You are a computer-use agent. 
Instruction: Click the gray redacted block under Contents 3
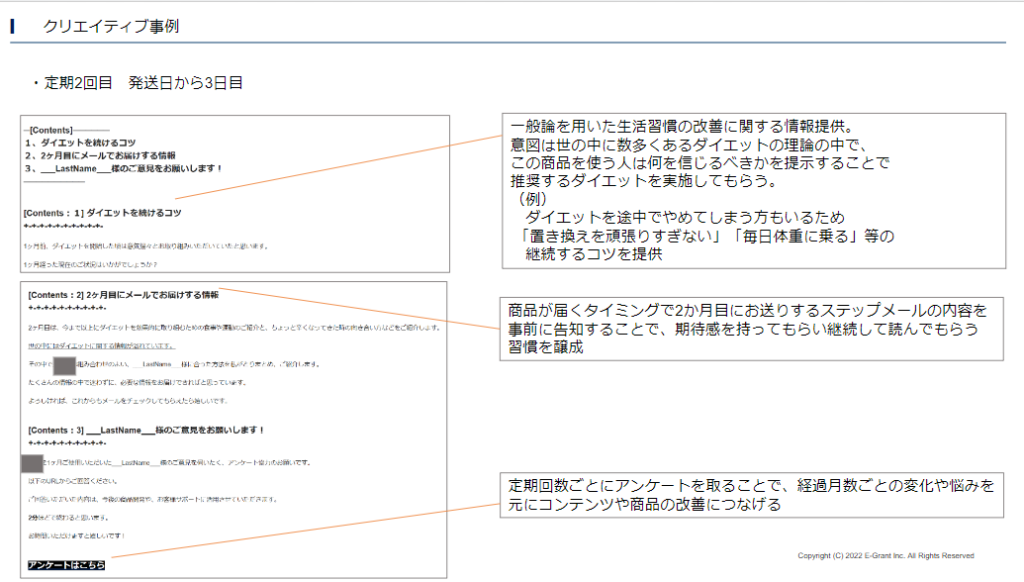32,463
